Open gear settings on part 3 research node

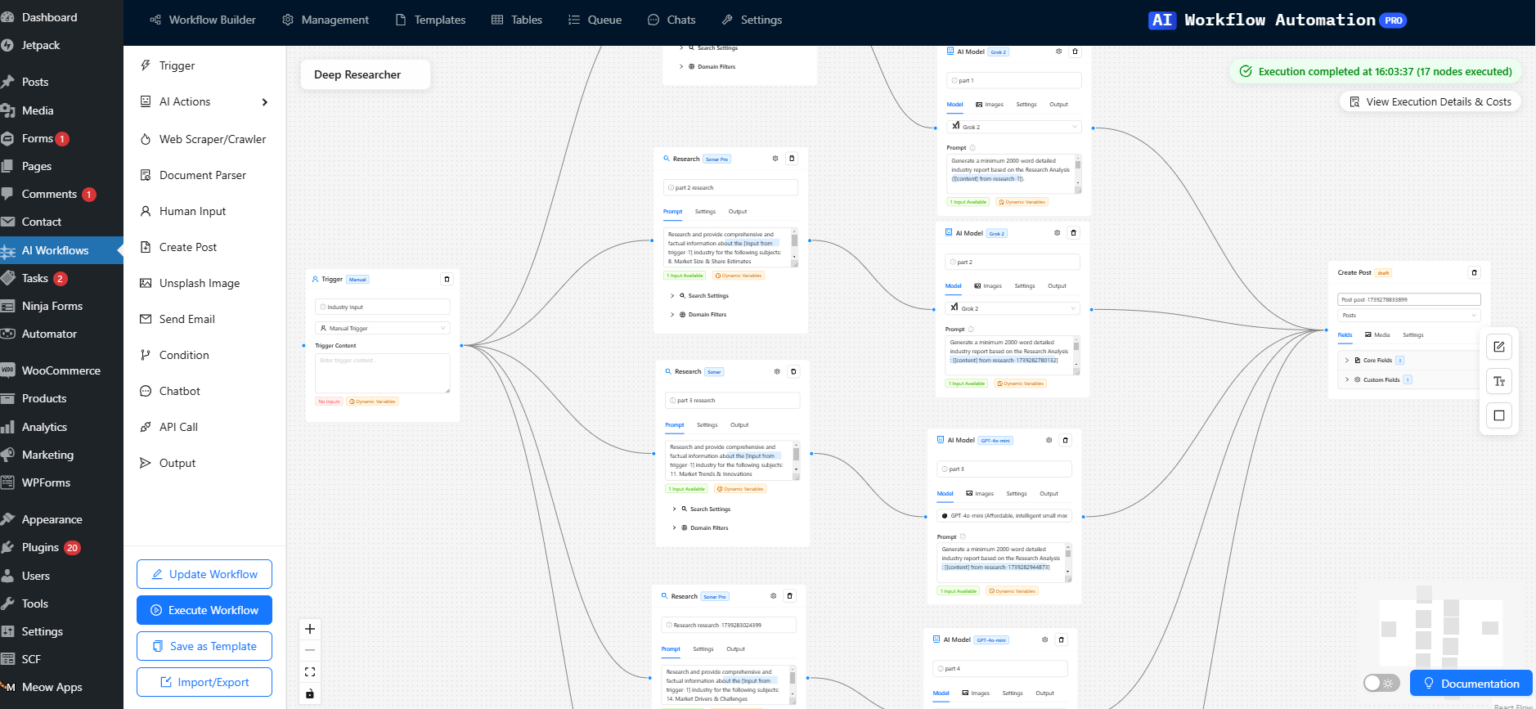776,371
